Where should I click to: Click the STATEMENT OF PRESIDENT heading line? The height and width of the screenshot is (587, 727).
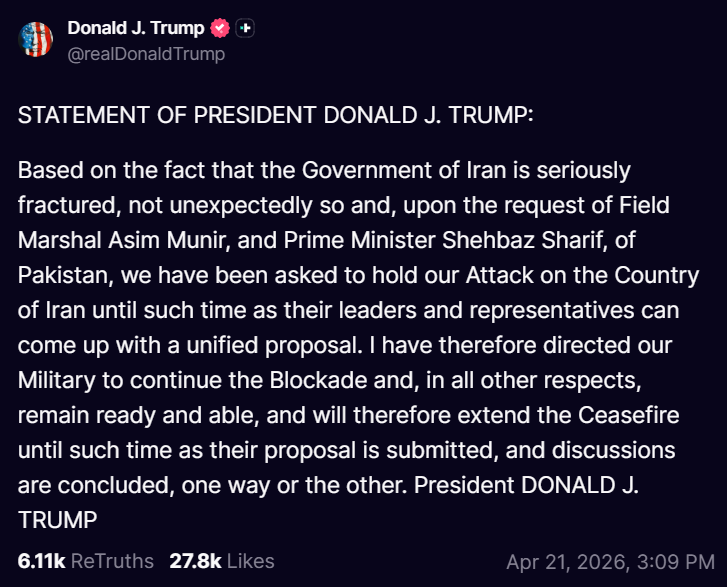click(276, 115)
